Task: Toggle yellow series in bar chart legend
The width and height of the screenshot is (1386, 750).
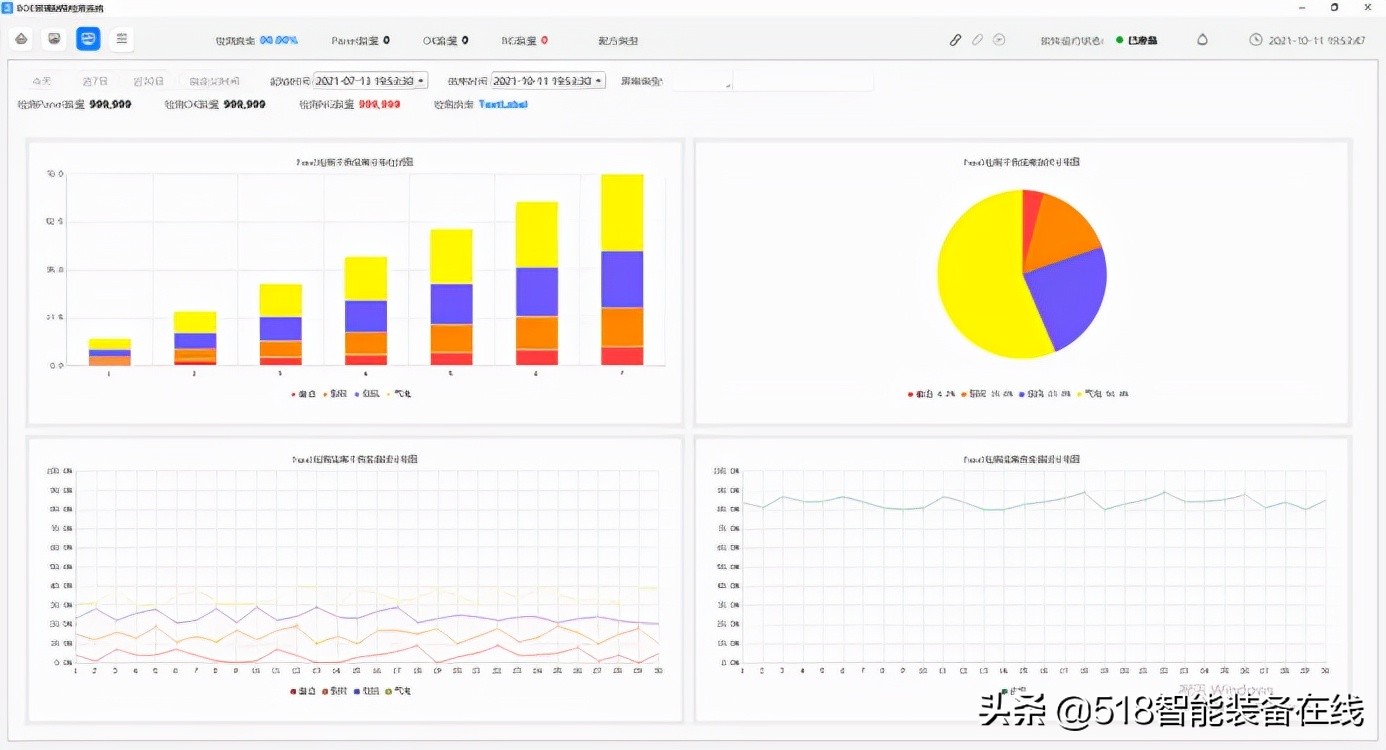Action: 400,394
